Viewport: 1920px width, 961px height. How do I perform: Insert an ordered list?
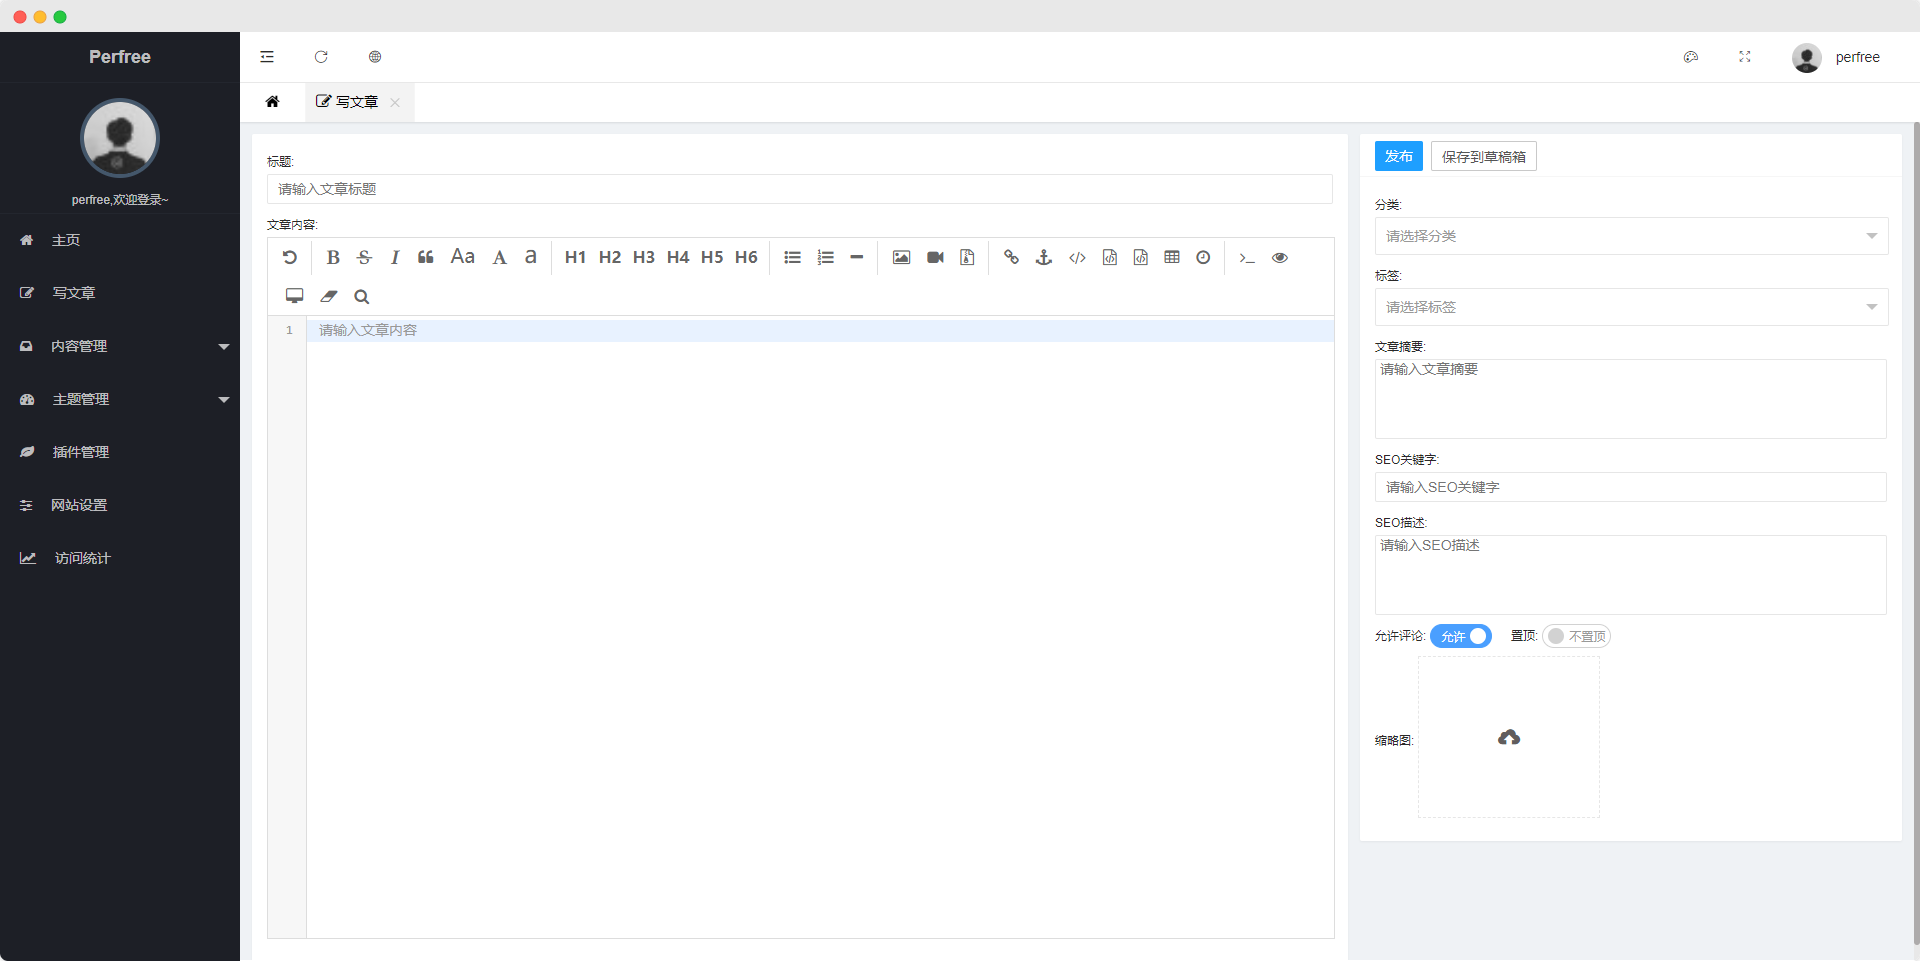825,257
